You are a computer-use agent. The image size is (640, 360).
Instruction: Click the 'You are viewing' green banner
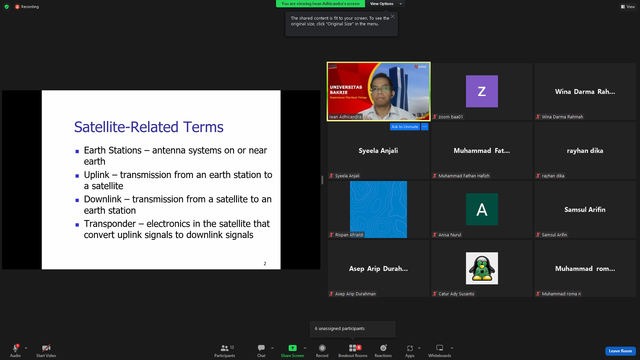point(320,4)
